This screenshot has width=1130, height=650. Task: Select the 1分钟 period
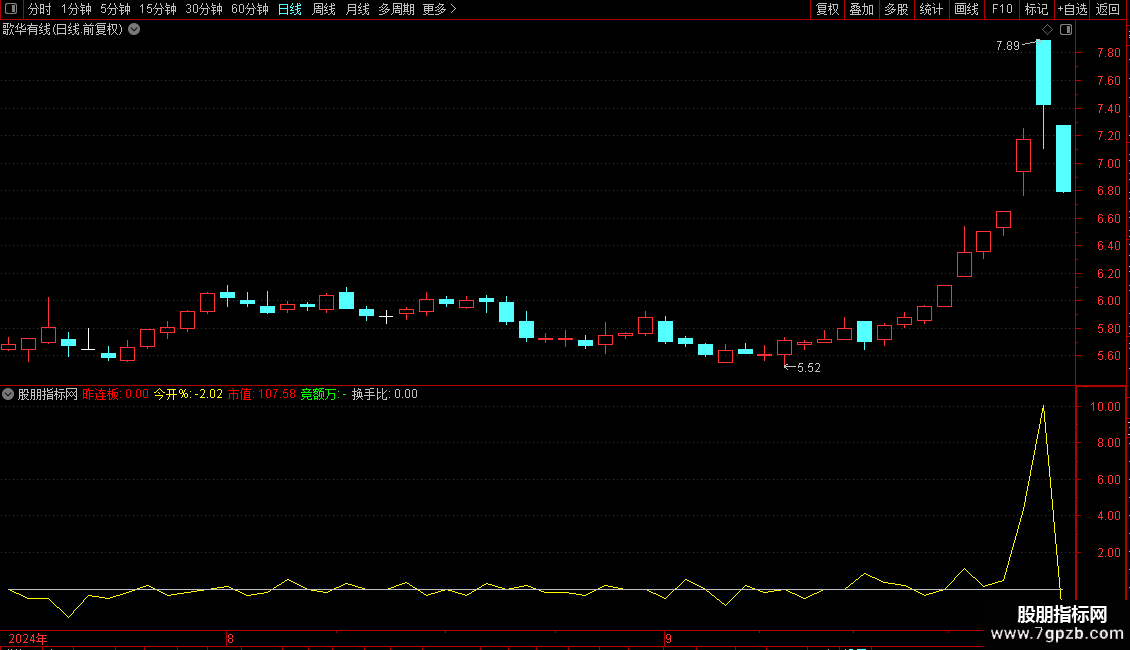(76, 9)
